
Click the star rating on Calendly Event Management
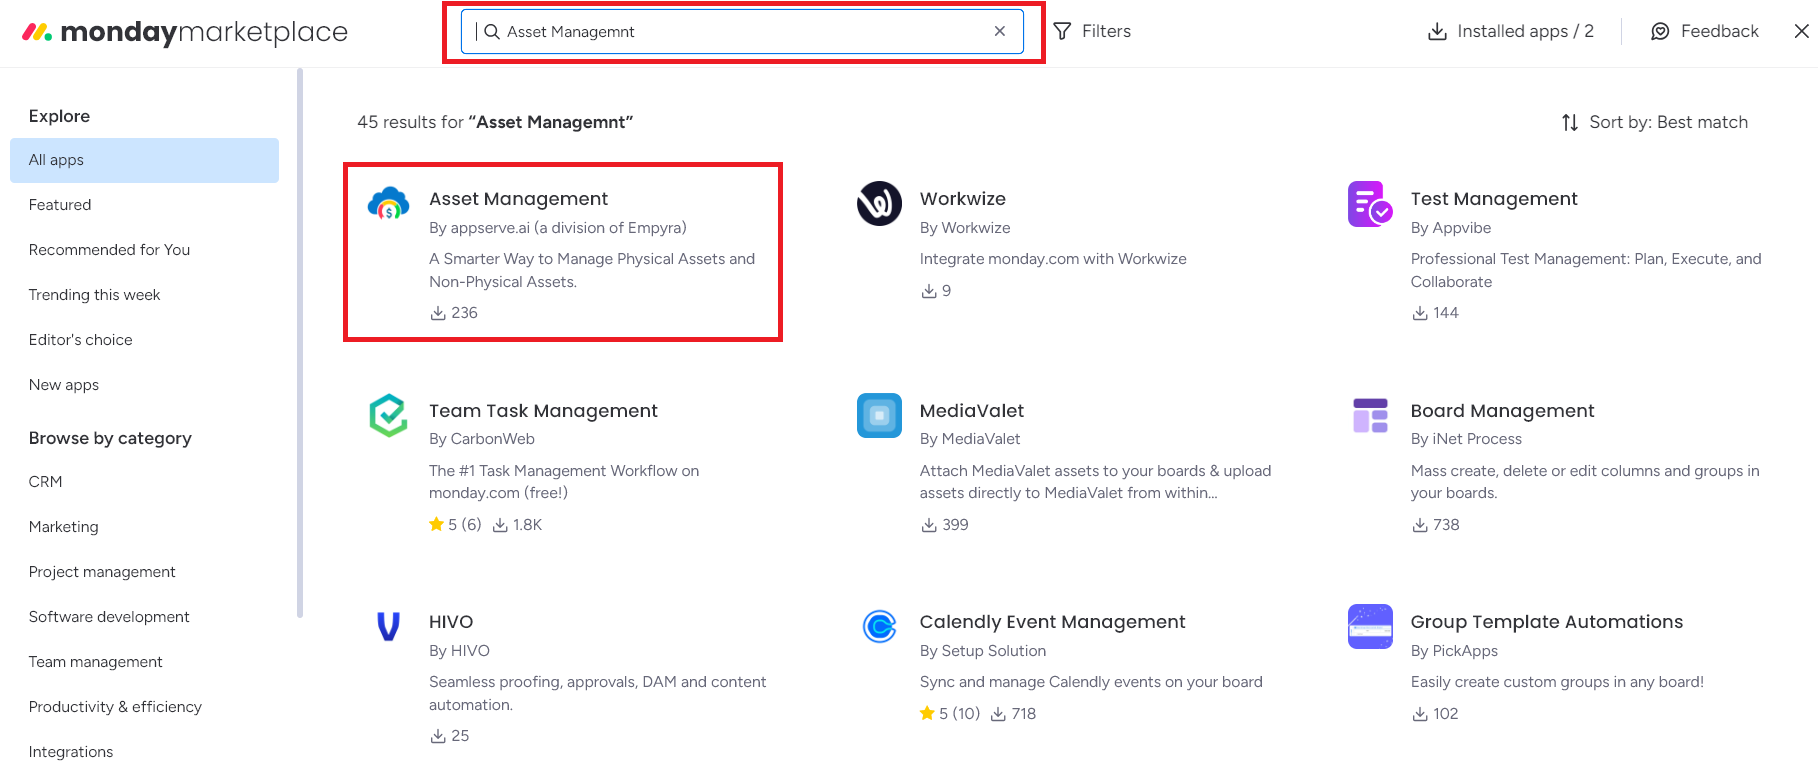pos(950,714)
